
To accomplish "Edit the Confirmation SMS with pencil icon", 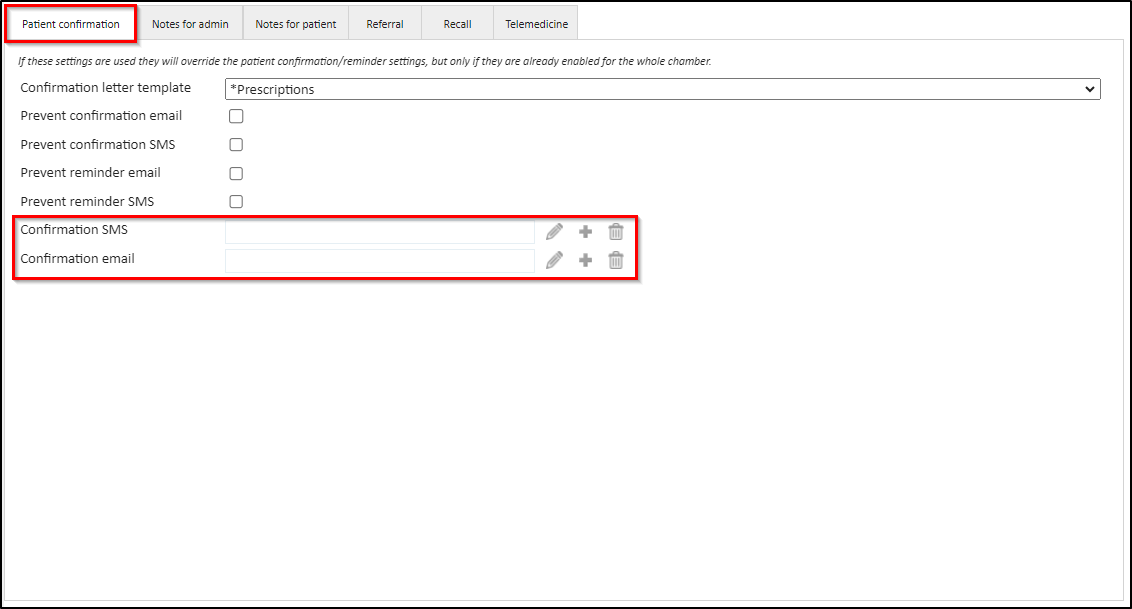I will 555,232.
